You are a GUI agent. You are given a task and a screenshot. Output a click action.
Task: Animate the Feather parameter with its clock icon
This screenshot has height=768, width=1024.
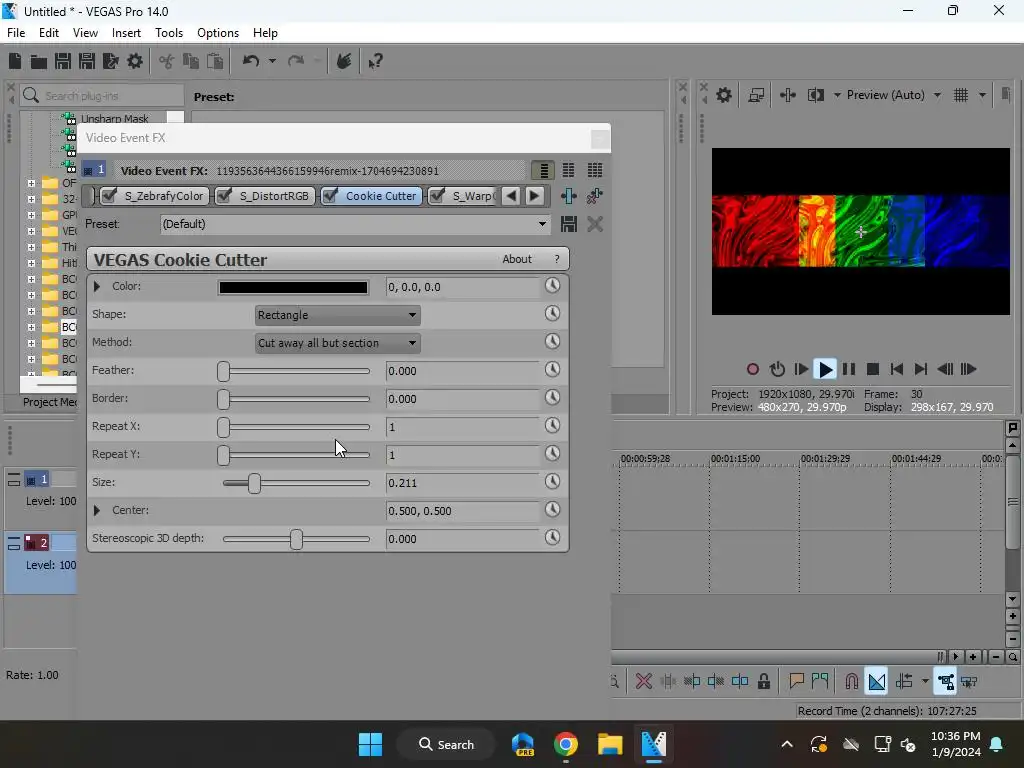coord(552,370)
